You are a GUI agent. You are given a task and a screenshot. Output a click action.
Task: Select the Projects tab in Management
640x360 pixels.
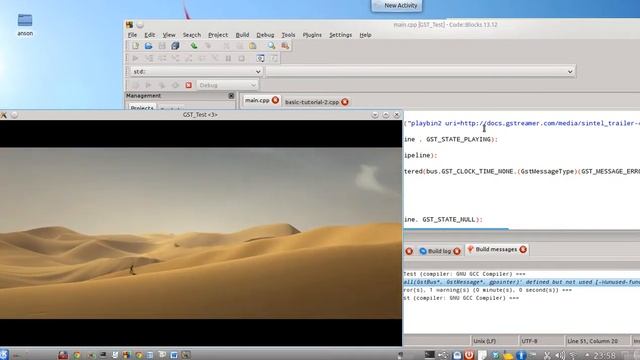click(142, 107)
